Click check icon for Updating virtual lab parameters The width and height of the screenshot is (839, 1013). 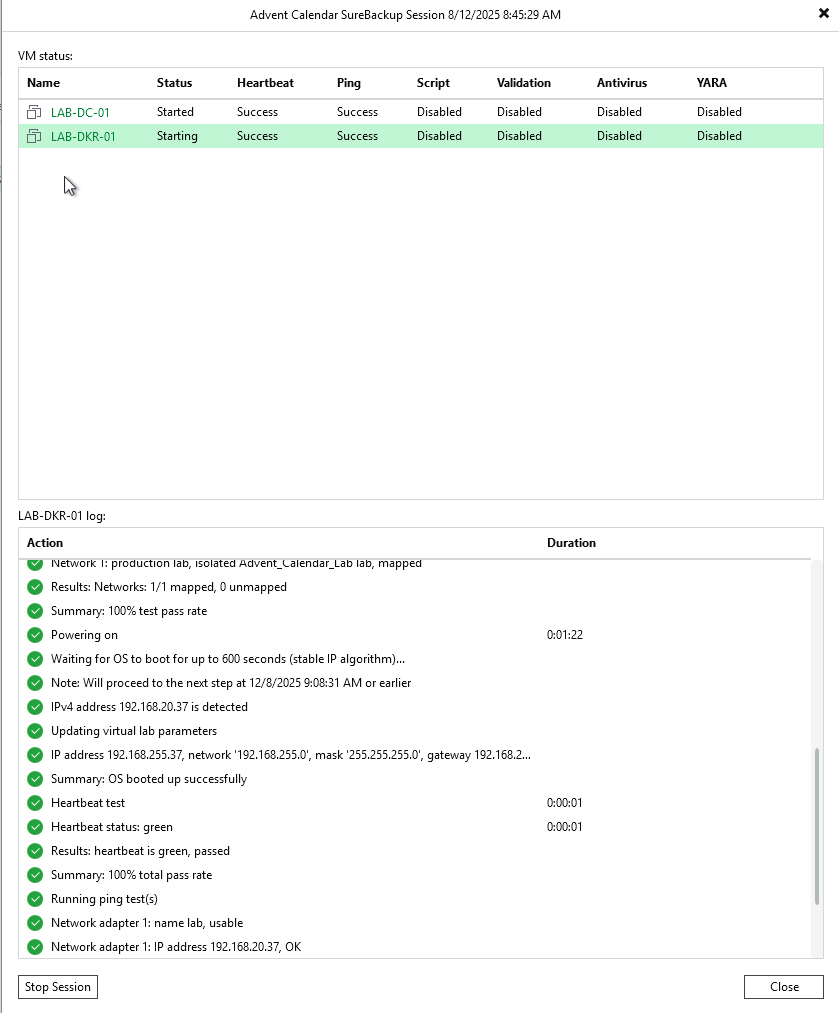(x=35, y=731)
